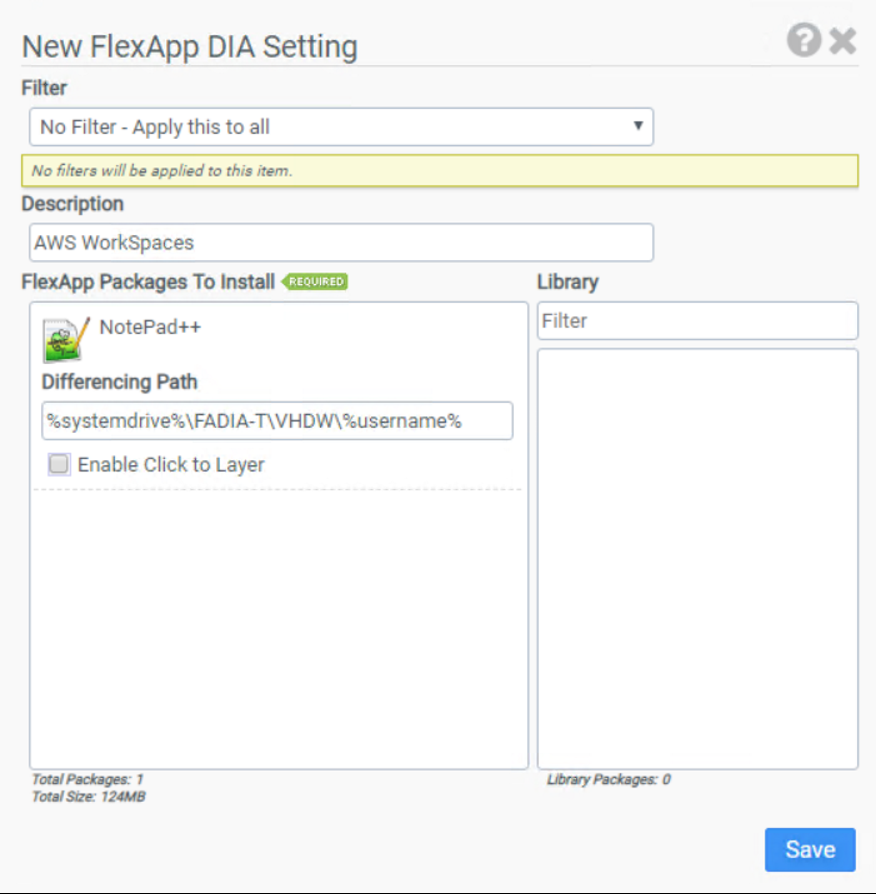The image size is (876, 894).
Task: Click the Description field containing AWS WorkSpaces
Action: point(340,242)
